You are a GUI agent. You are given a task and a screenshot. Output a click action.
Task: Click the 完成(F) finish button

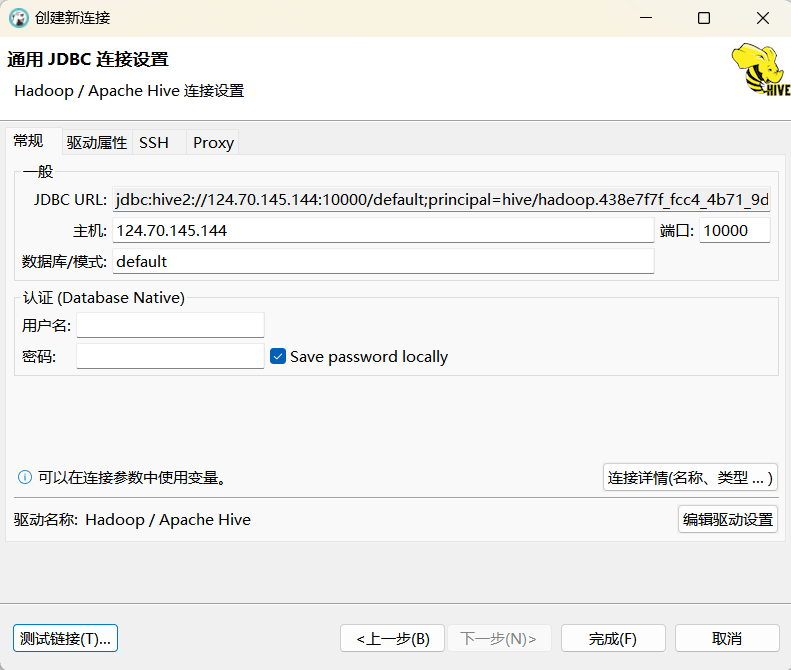point(613,638)
